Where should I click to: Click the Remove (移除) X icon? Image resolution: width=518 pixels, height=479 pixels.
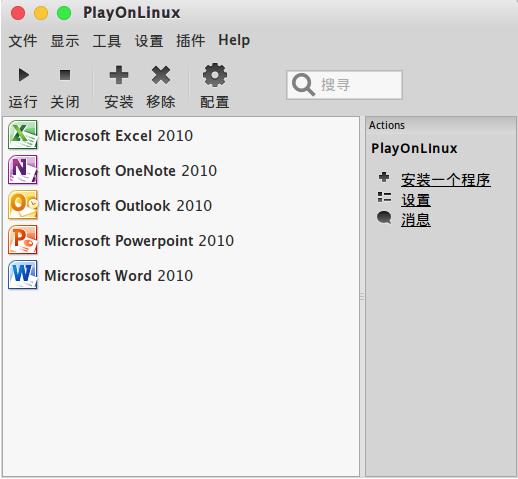(x=161, y=75)
